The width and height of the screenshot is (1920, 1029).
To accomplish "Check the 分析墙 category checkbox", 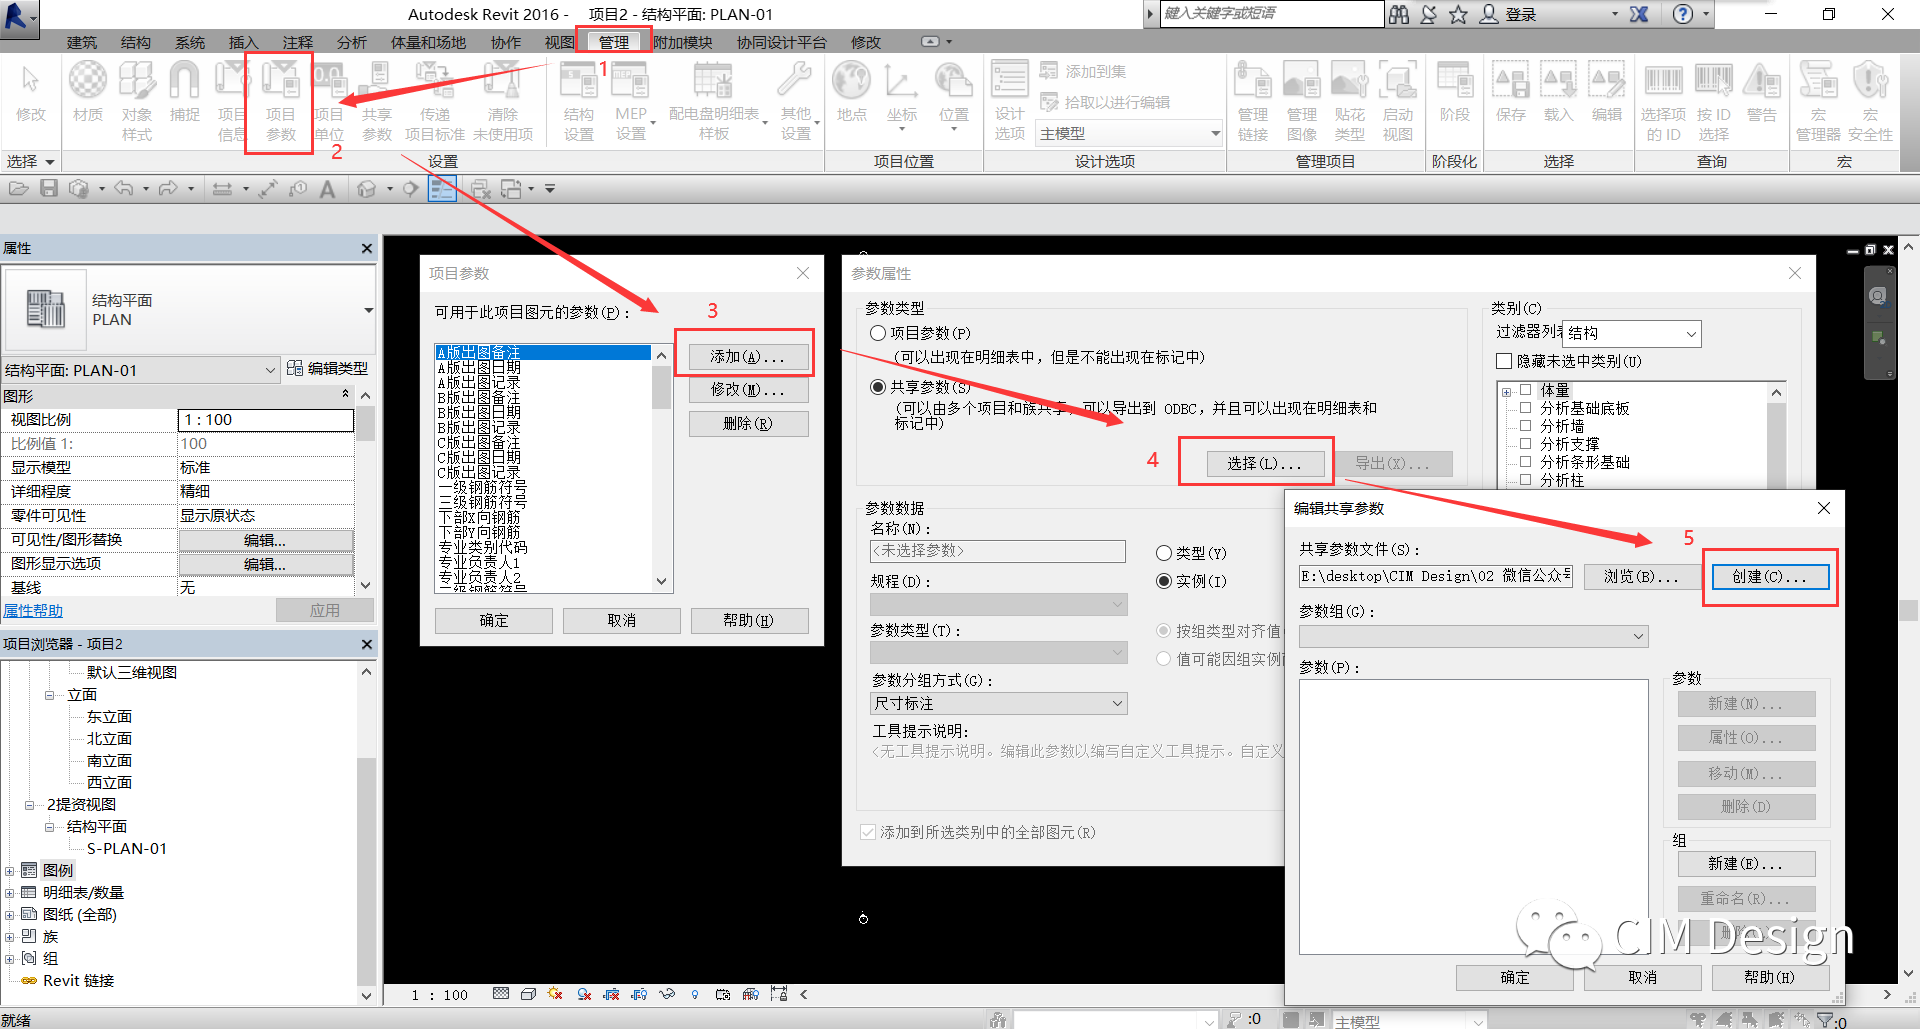I will click(1525, 426).
